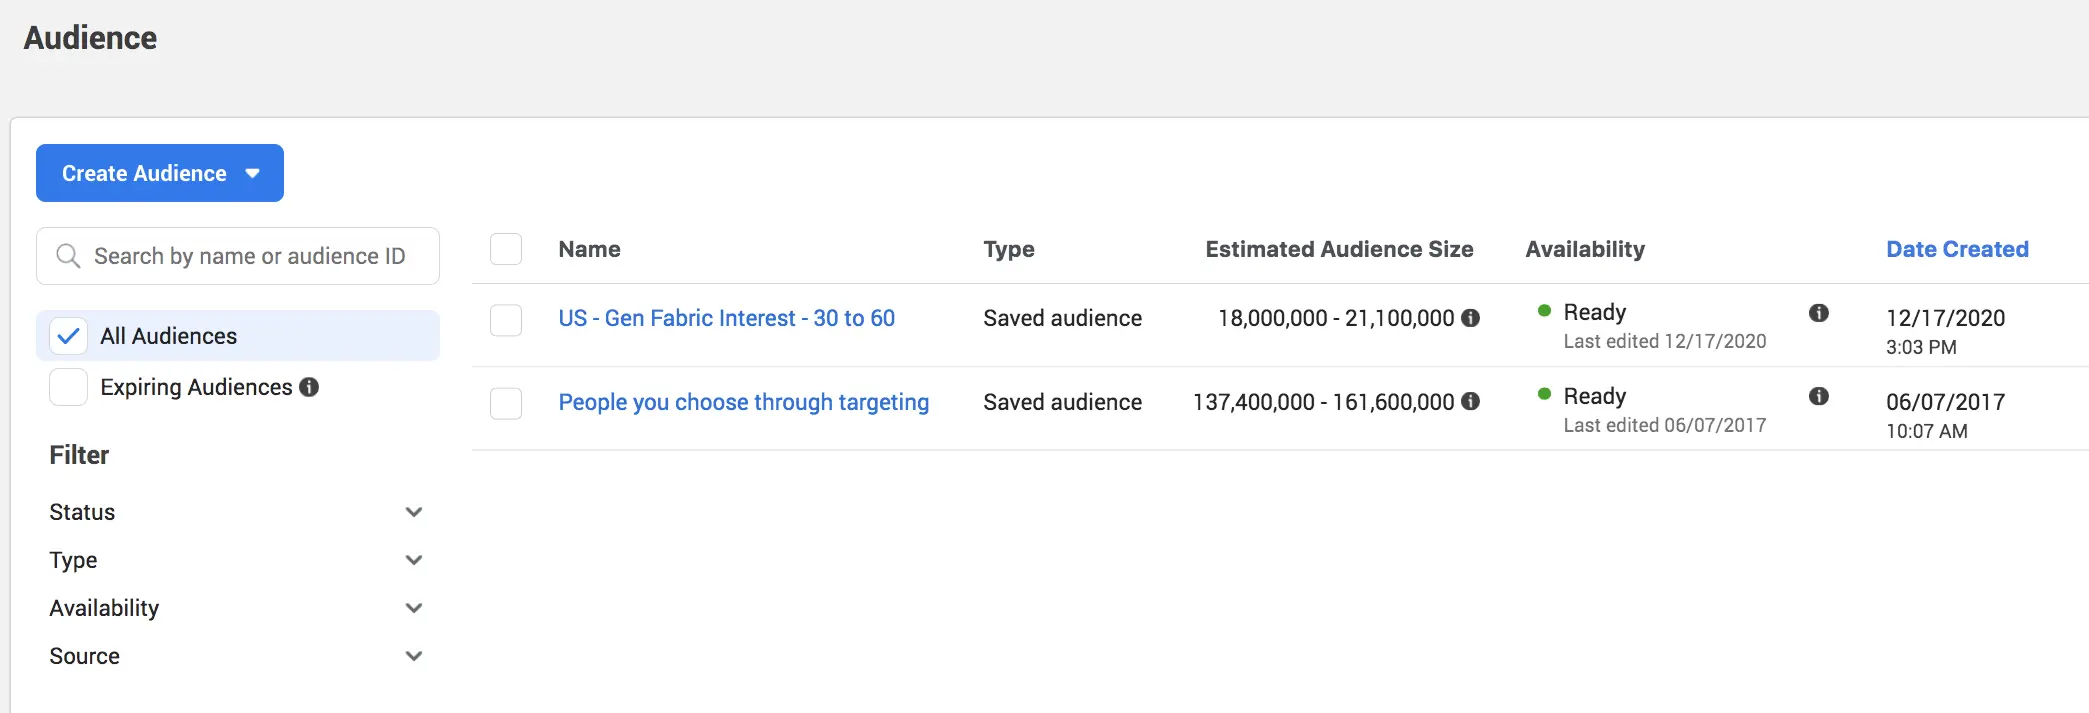Click the 3:03 PM timestamp
2089x713 pixels.
(x=1921, y=347)
